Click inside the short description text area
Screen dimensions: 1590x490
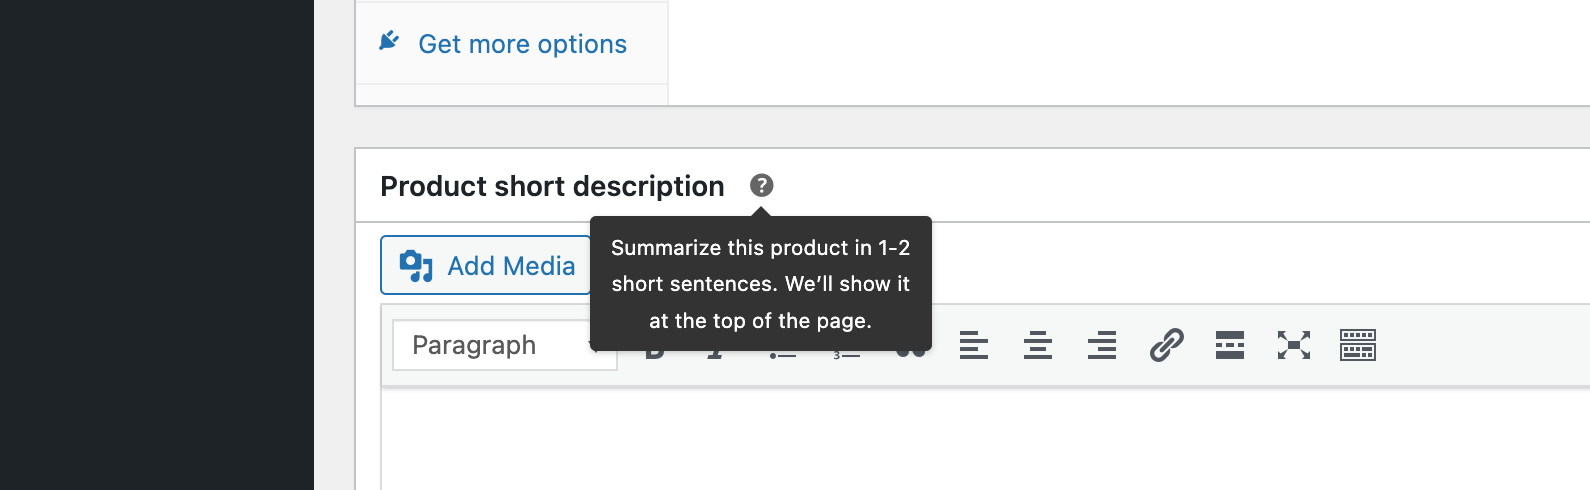point(985,440)
